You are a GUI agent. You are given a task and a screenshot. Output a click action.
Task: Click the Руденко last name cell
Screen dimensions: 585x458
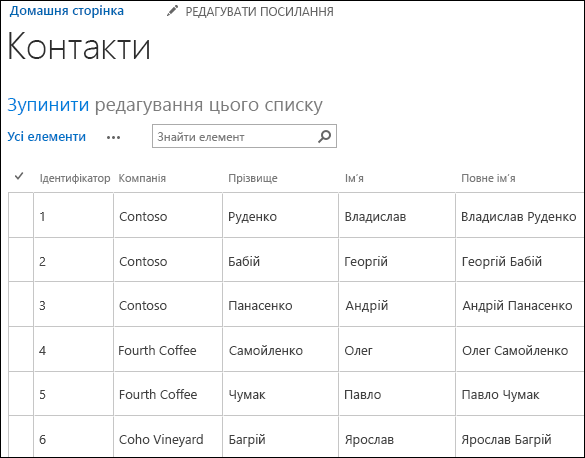pos(281,215)
